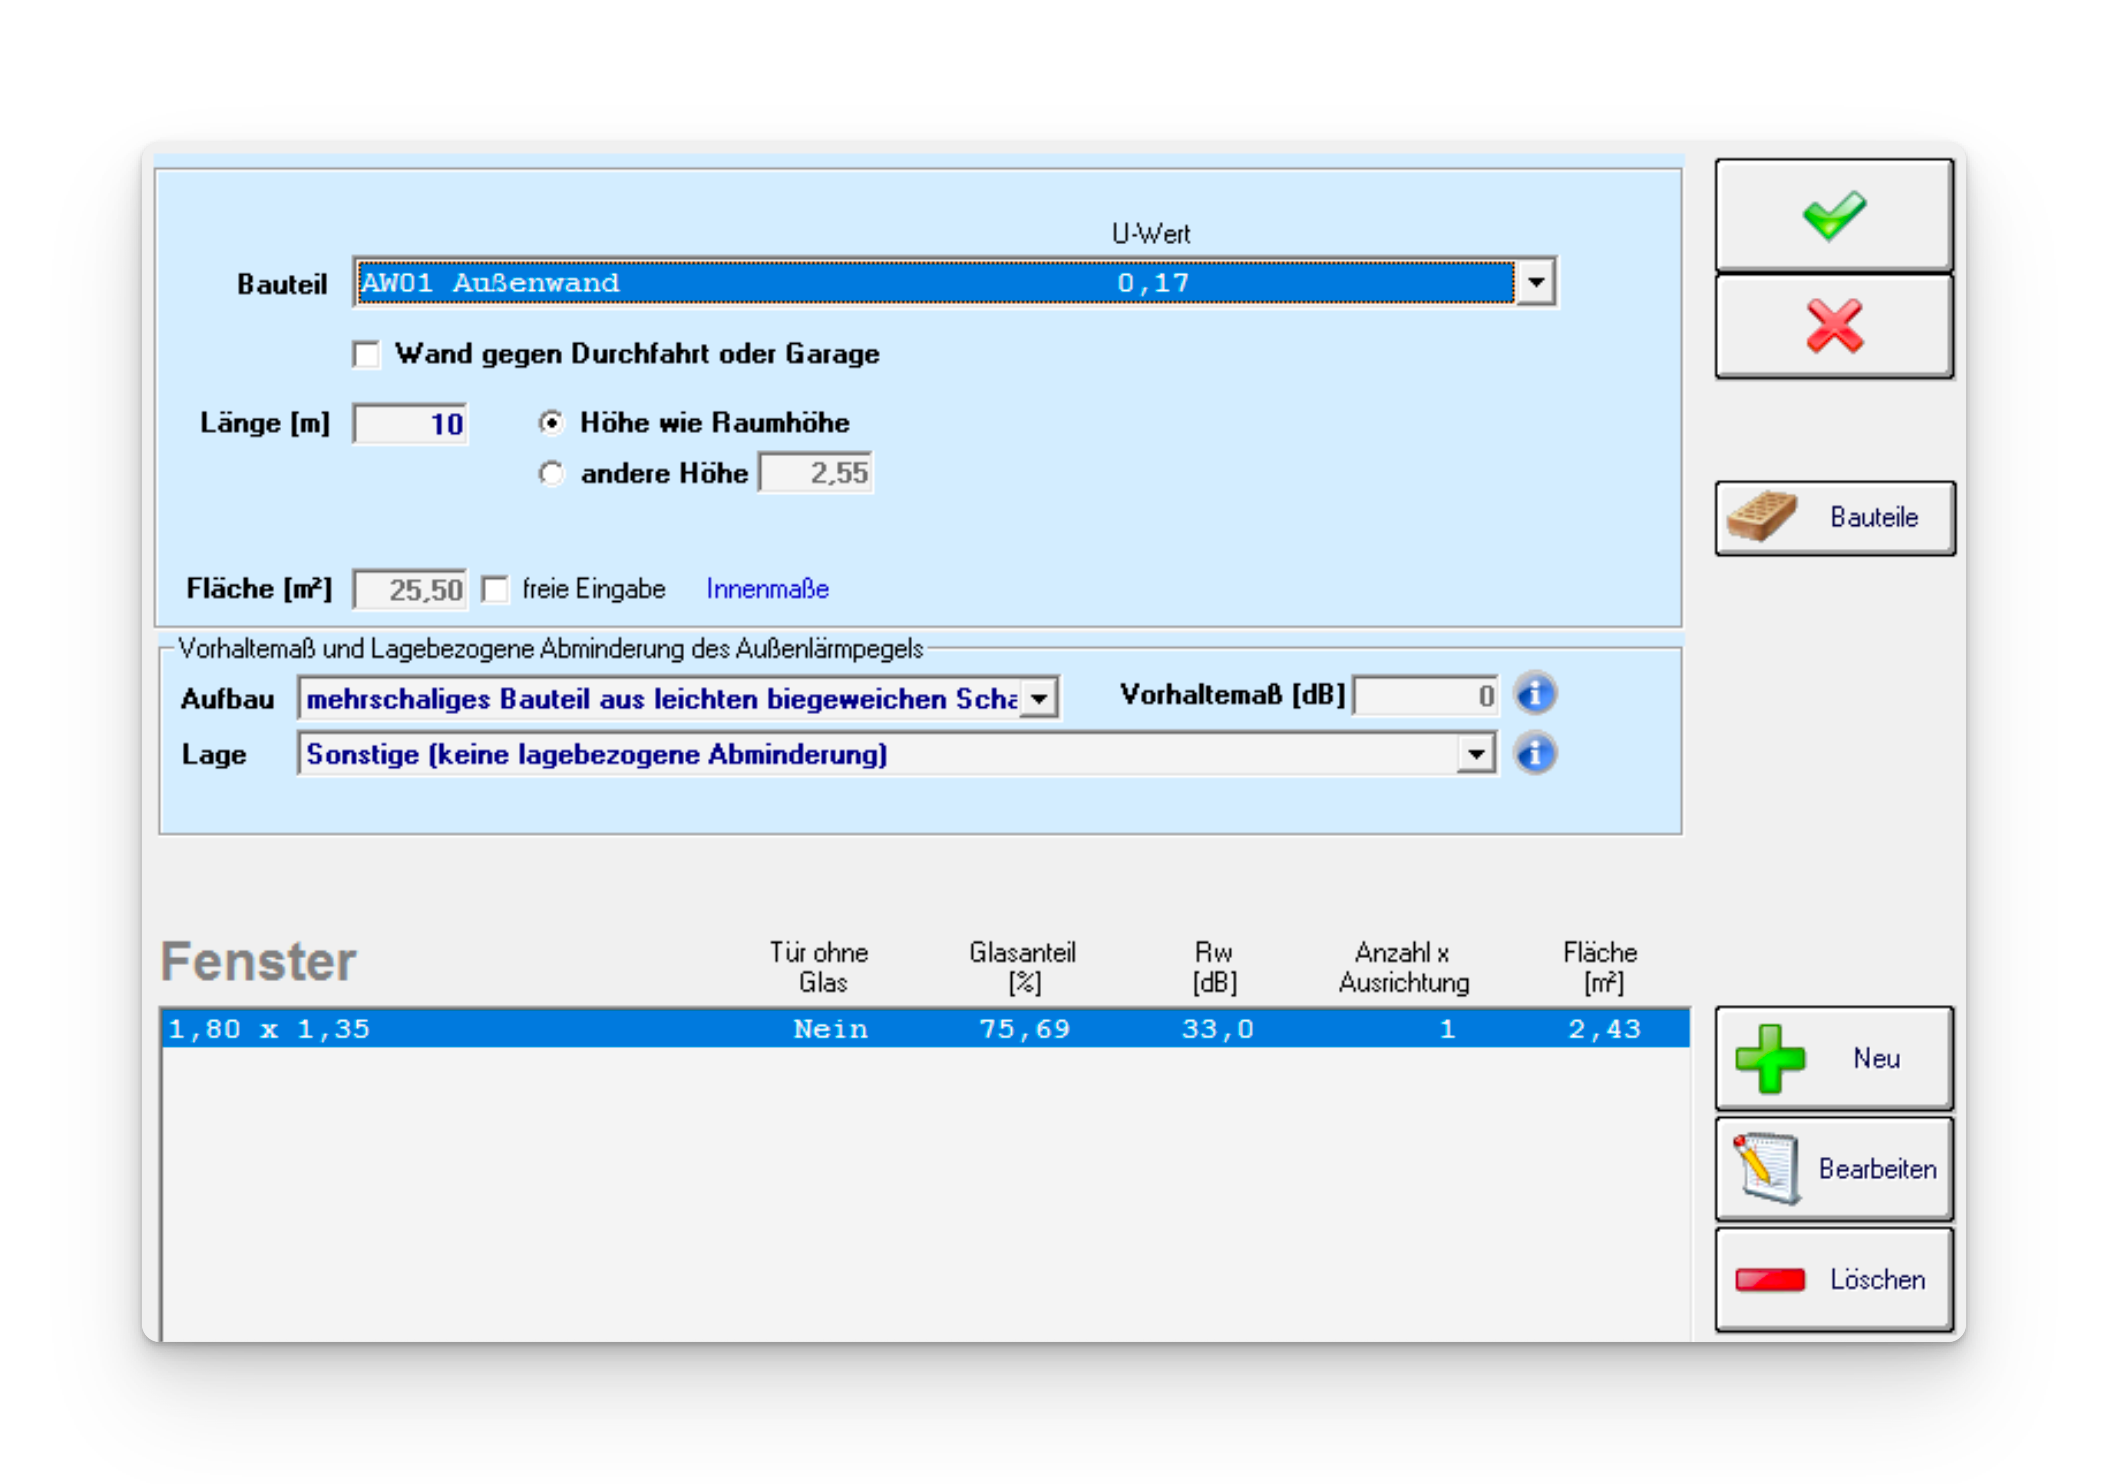Viewport: 2108px width, 1484px height.
Task: Expand the Bauteil AW01 Außenwand dropdown
Action: click(1535, 283)
